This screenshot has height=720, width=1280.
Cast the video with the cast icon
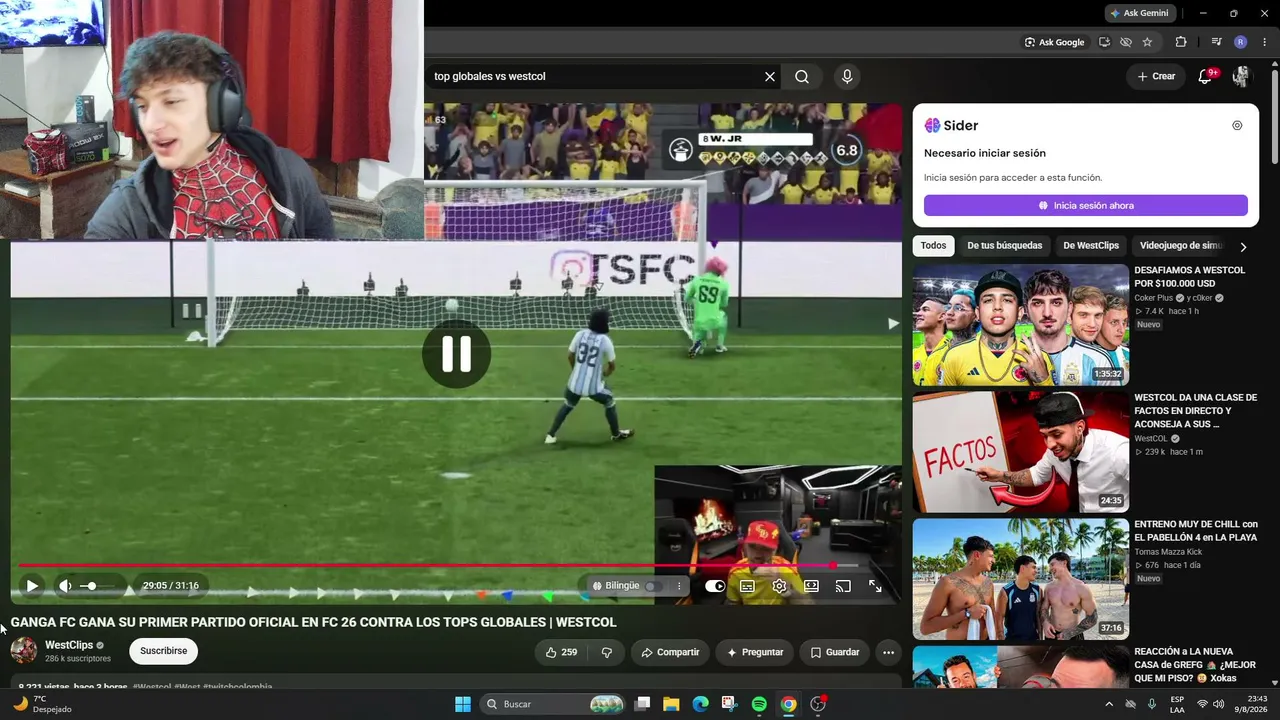tap(843, 586)
